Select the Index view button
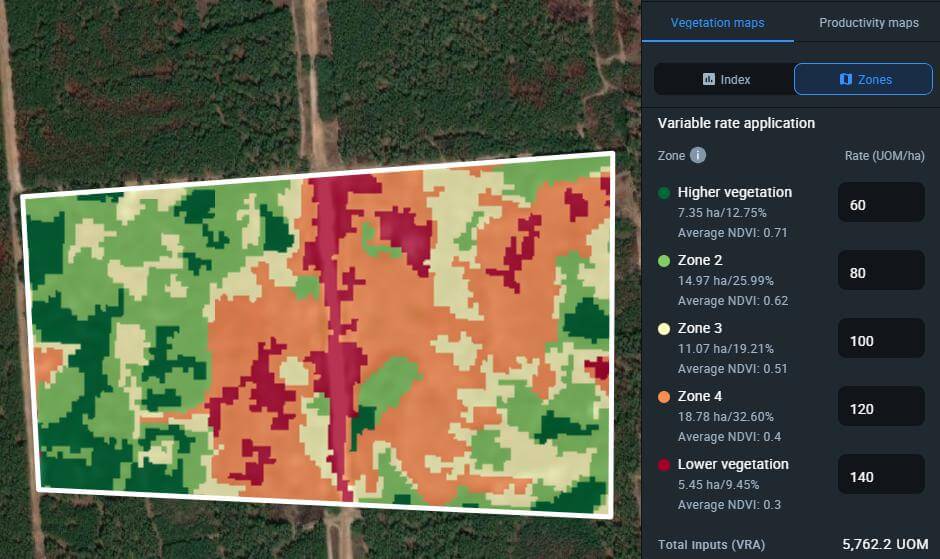This screenshot has width=940, height=559. pos(724,79)
